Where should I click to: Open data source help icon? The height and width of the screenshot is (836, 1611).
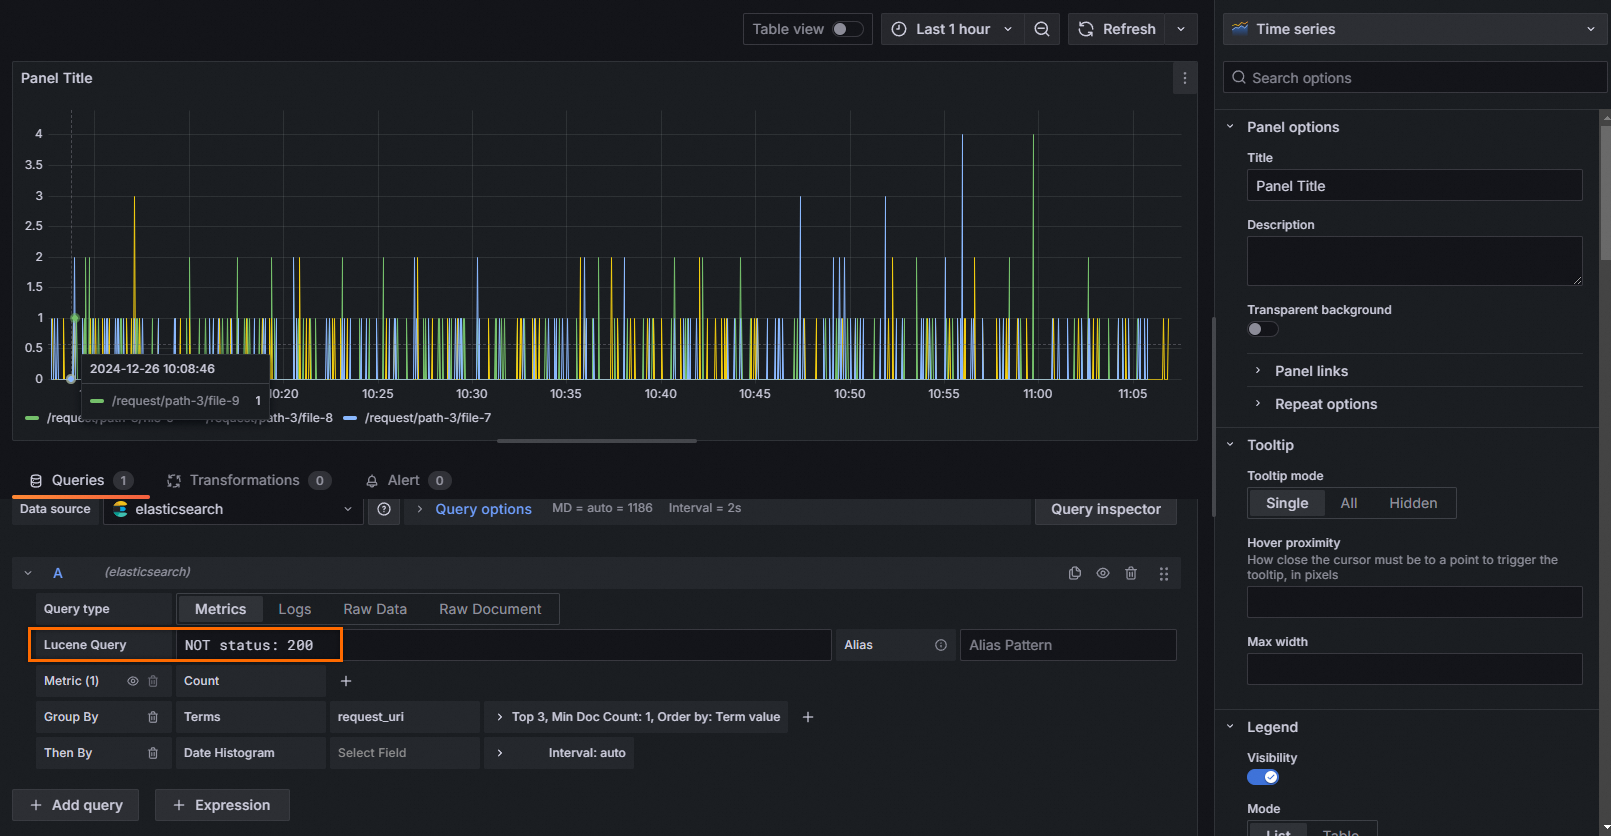[384, 509]
